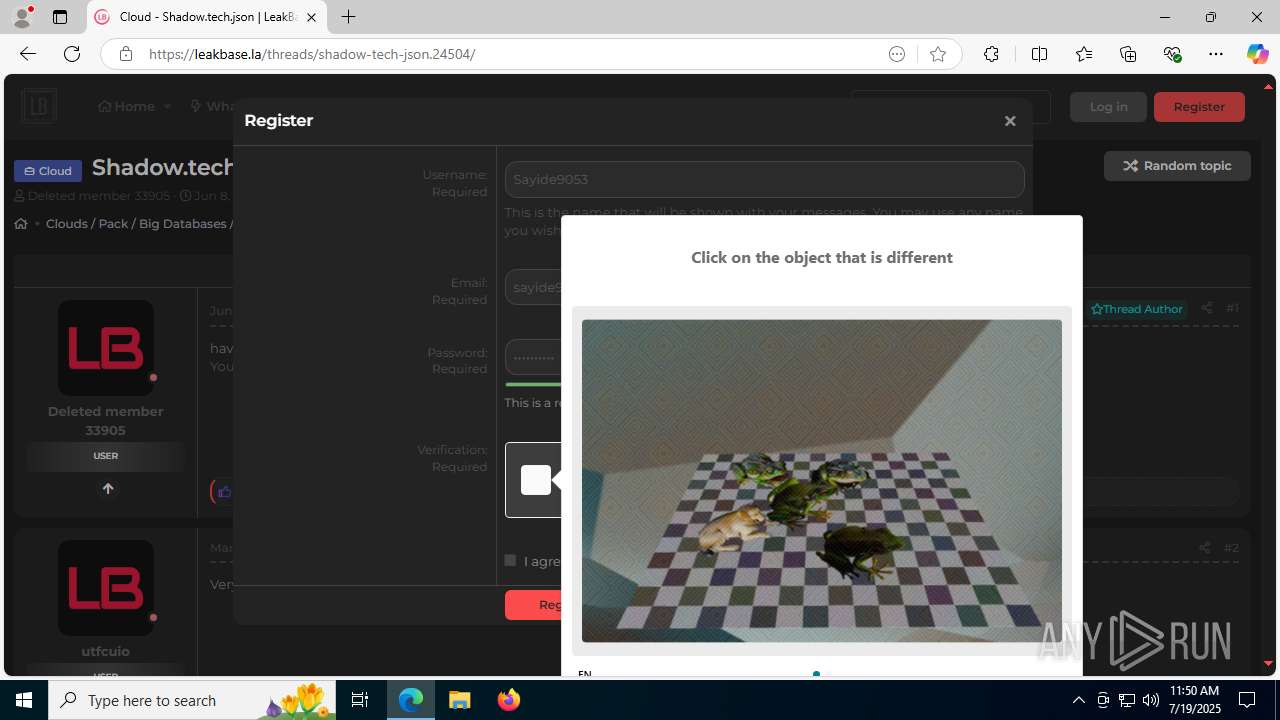Click the share icon on post #1
Viewport: 1280px width, 720px height.
1206,308
